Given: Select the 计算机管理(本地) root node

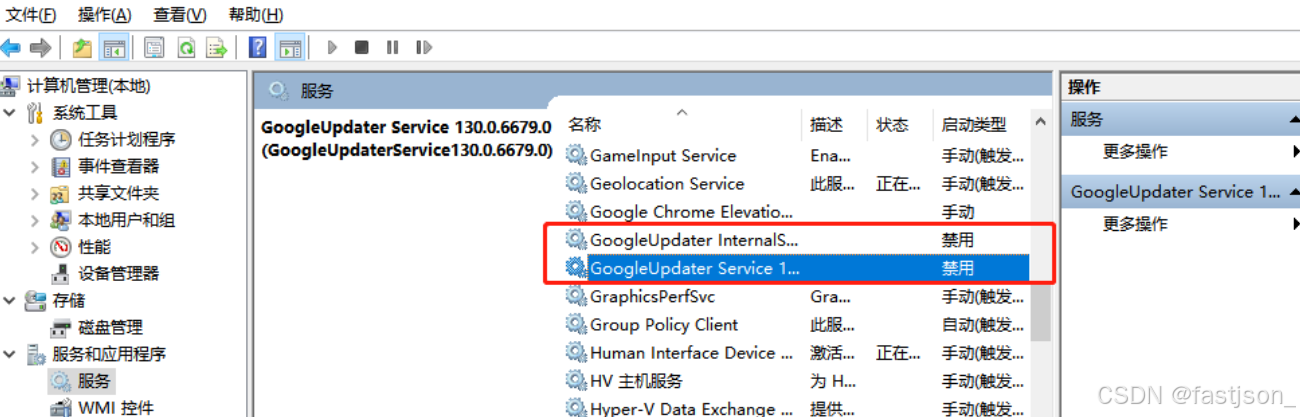Looking at the screenshot, I should click(88, 86).
